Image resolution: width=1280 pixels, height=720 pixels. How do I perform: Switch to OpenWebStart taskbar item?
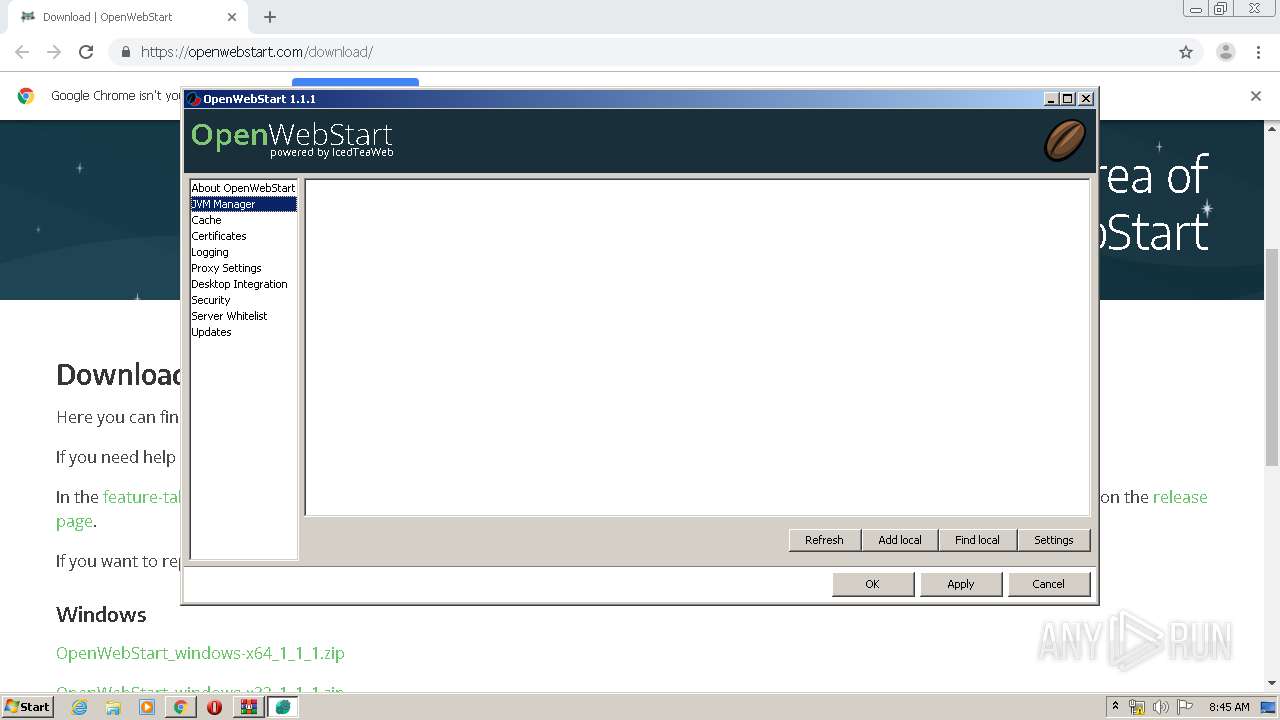pyautogui.click(x=283, y=707)
